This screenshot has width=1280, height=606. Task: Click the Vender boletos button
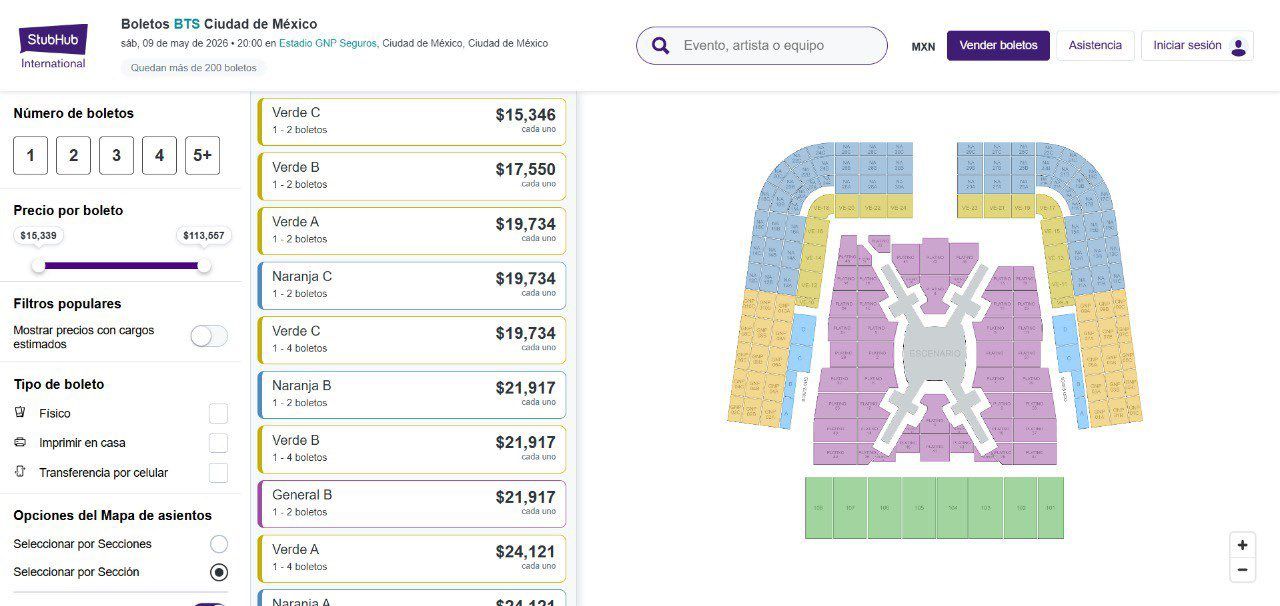click(x=998, y=45)
